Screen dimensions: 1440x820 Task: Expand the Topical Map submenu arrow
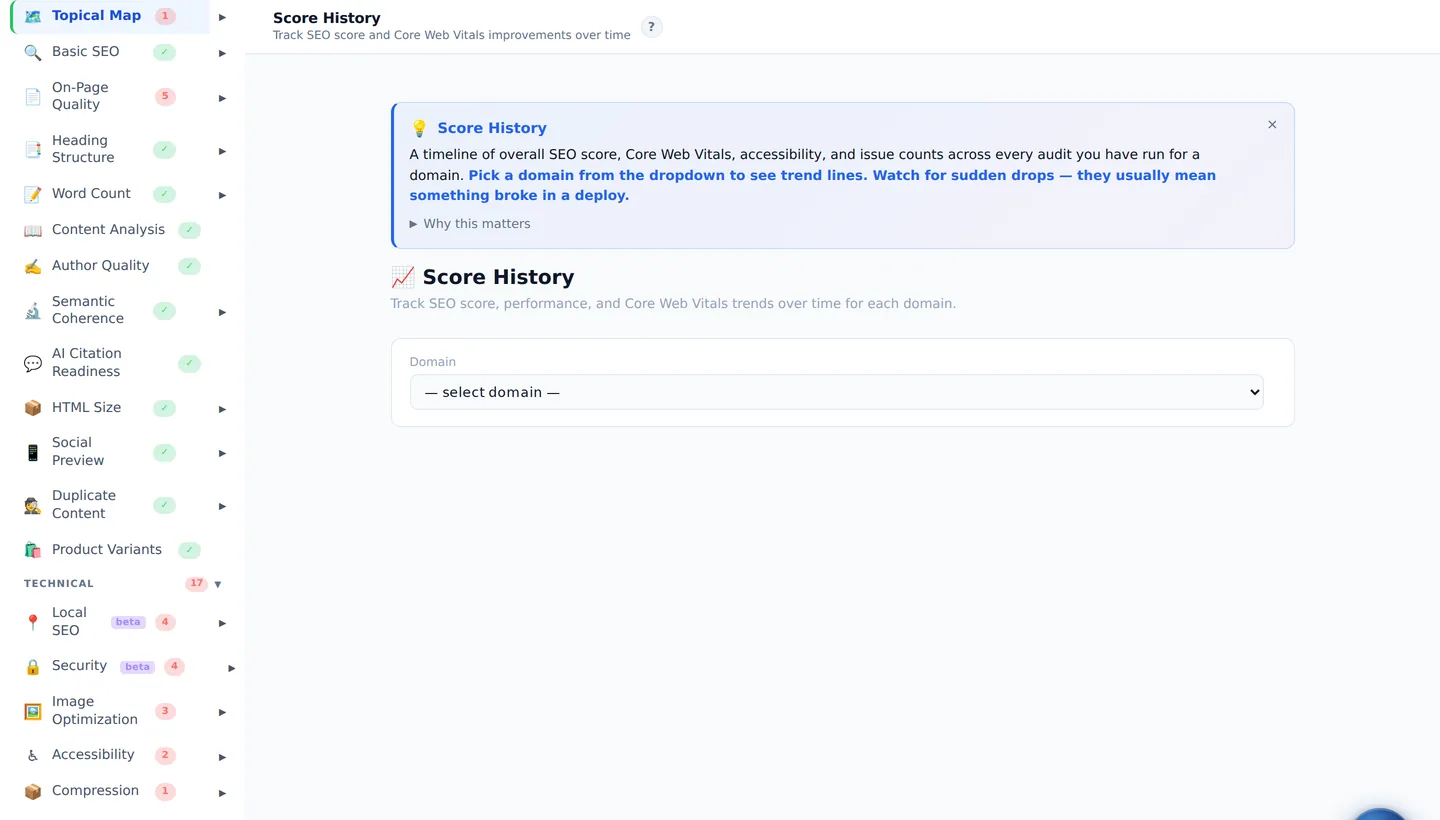[222, 17]
